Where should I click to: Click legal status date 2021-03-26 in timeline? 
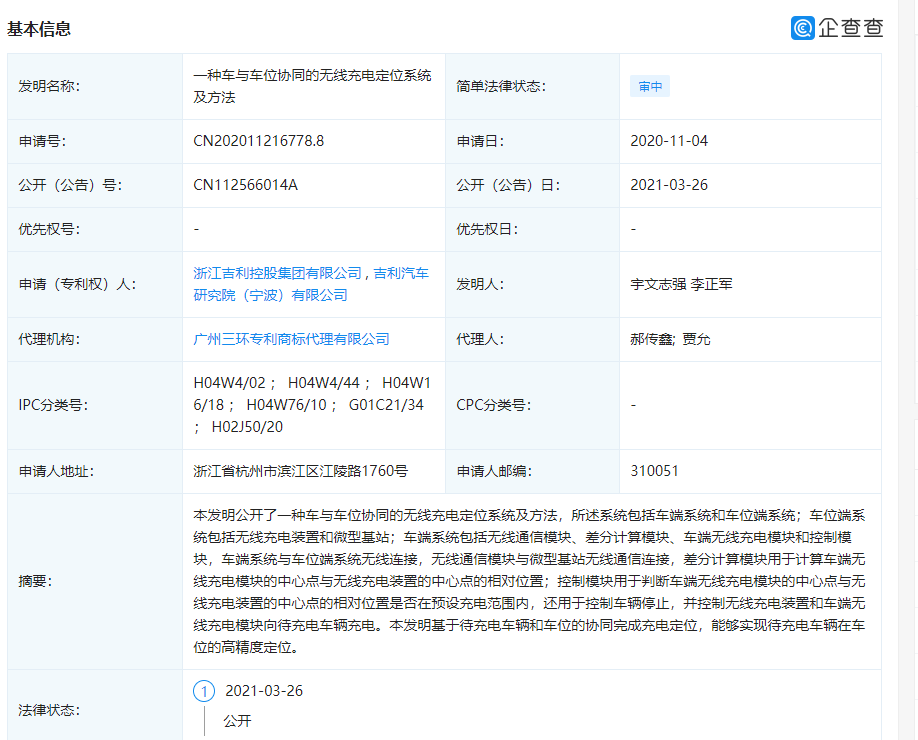[x=264, y=691]
